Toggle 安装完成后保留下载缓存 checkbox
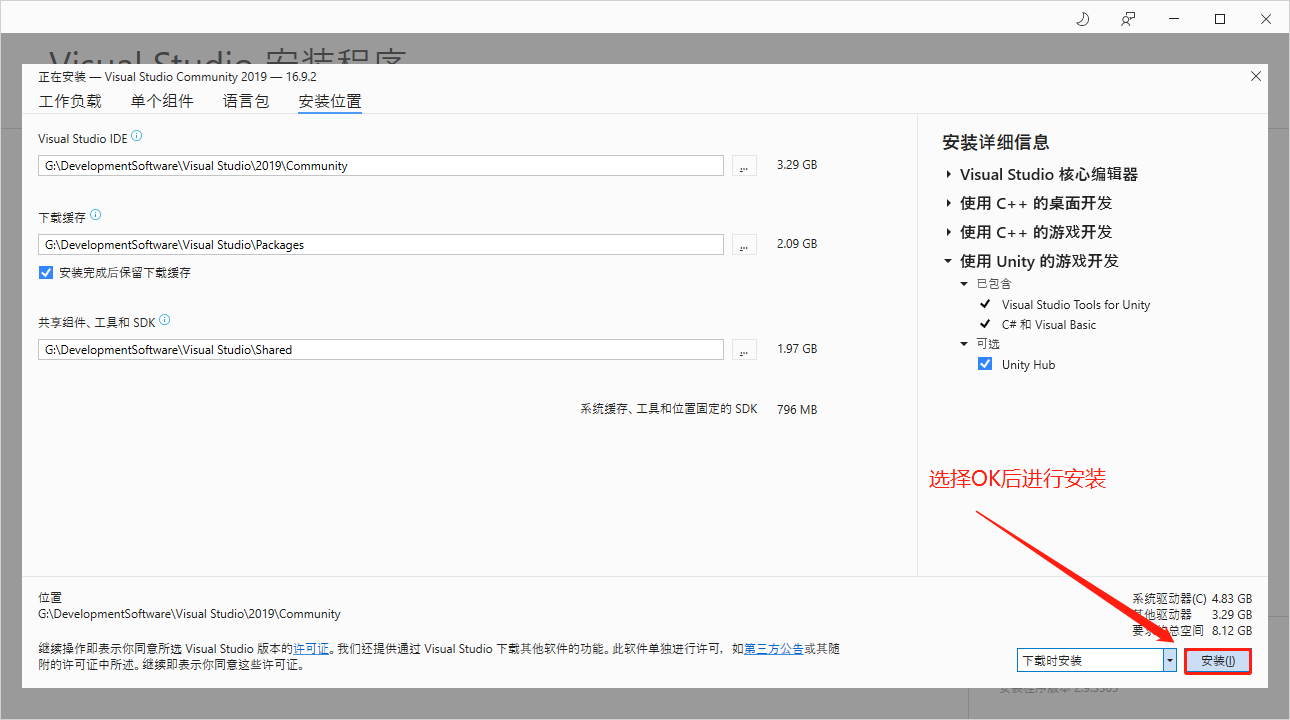1290x720 pixels. pyautogui.click(x=46, y=272)
